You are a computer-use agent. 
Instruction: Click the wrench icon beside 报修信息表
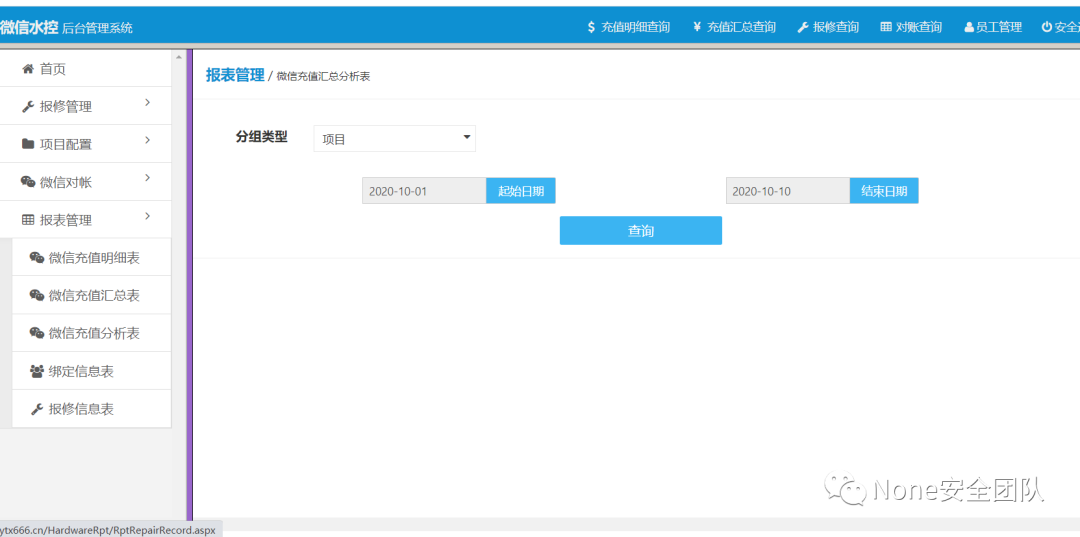coord(37,409)
